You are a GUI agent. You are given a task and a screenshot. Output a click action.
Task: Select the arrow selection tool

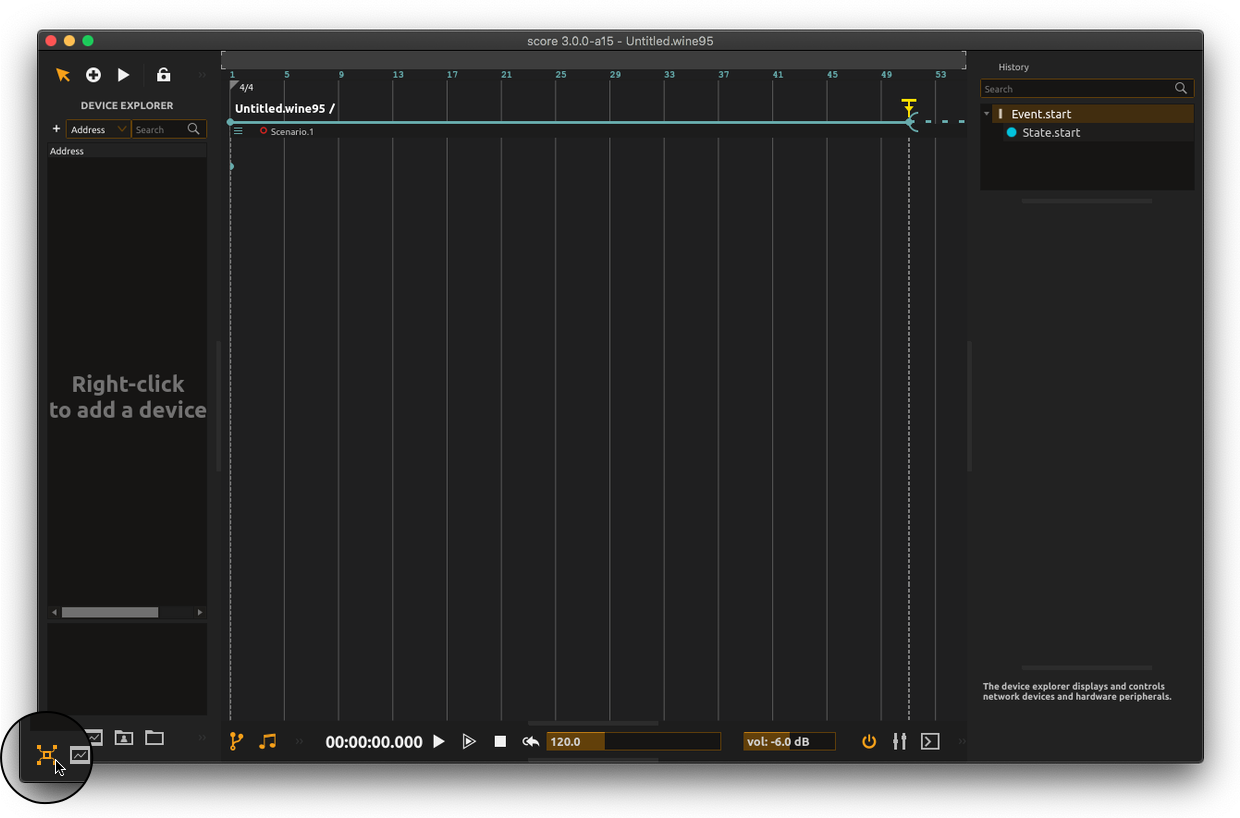(63, 75)
